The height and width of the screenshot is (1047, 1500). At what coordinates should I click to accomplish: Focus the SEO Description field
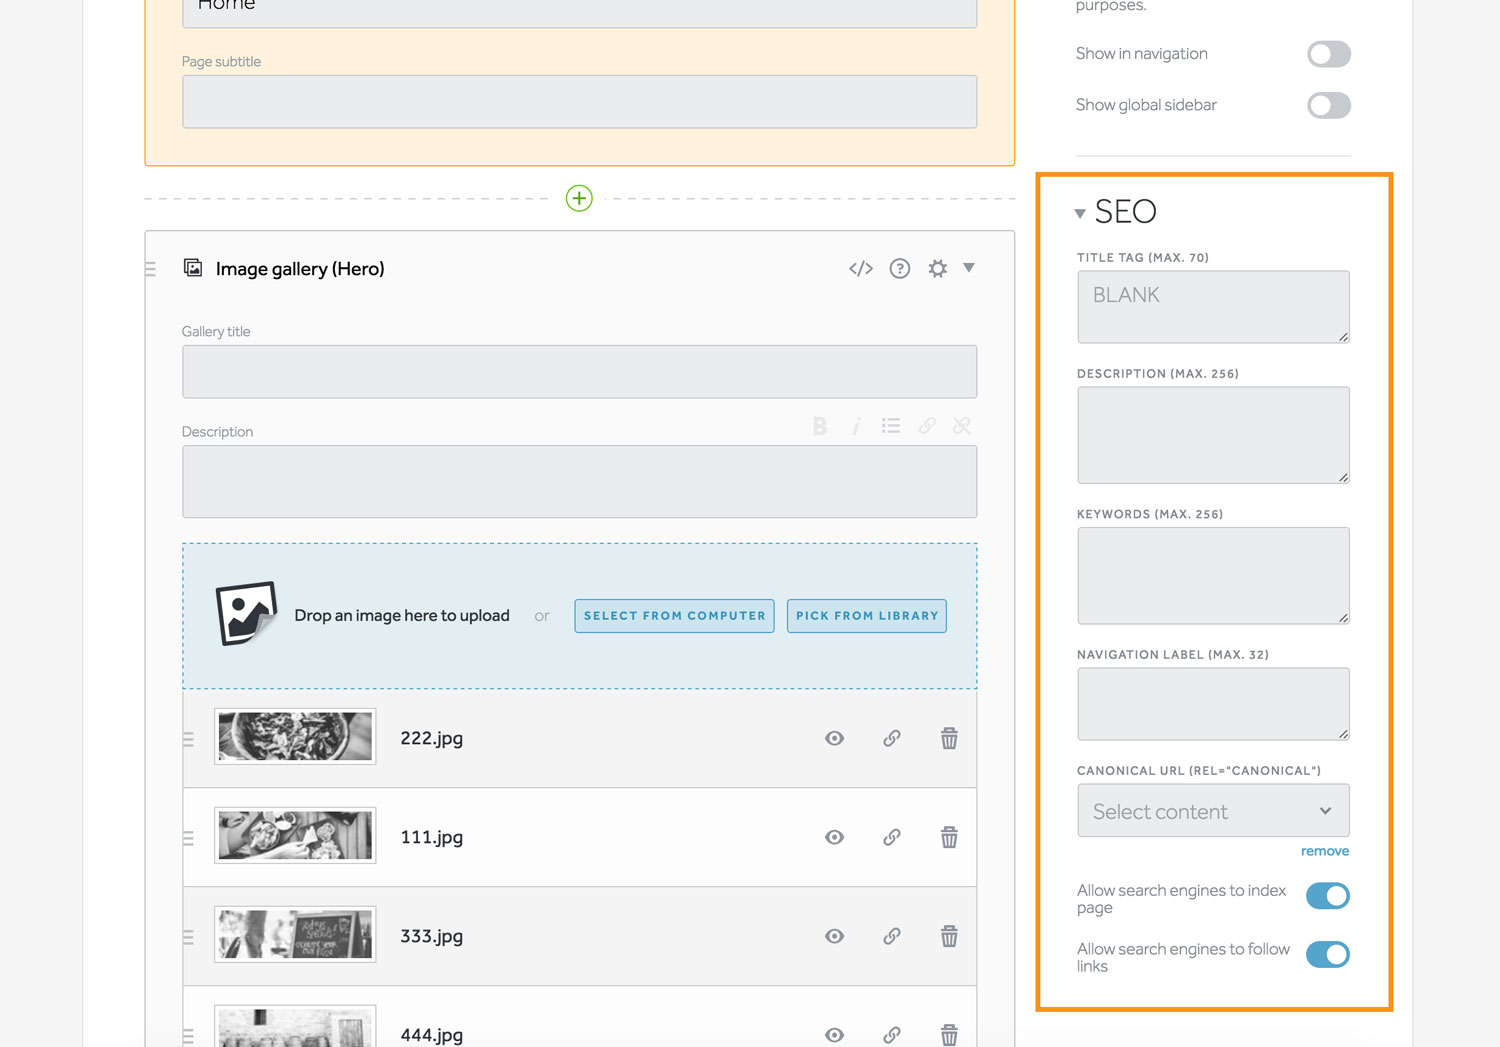coord(1213,435)
